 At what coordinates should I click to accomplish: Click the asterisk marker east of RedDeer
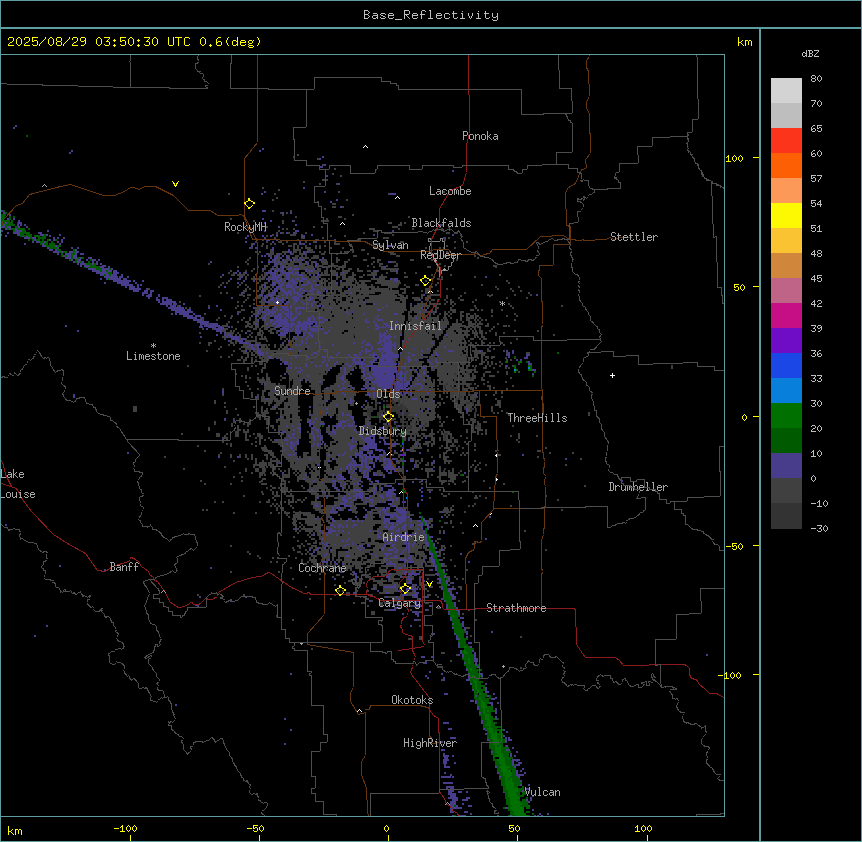point(502,303)
